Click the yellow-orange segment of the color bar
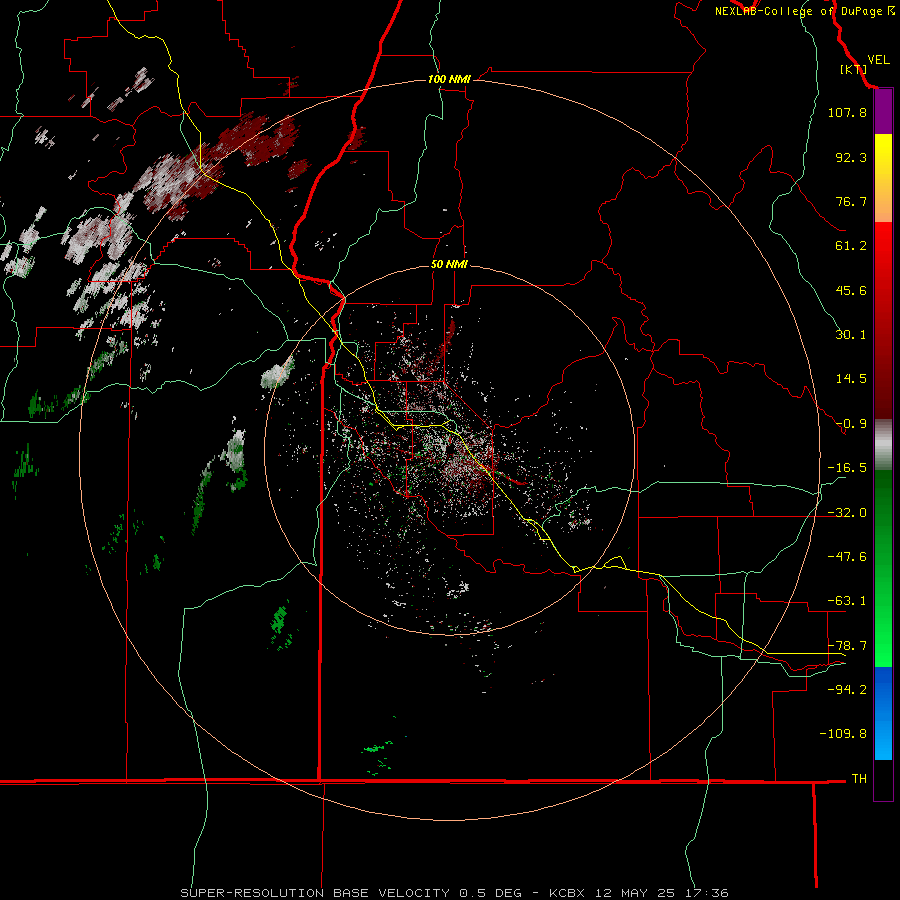 883,178
